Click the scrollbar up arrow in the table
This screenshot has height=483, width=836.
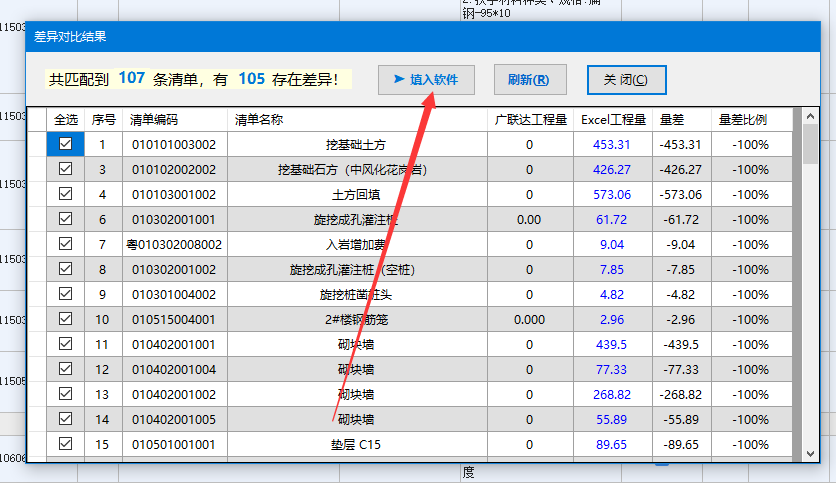click(x=810, y=116)
